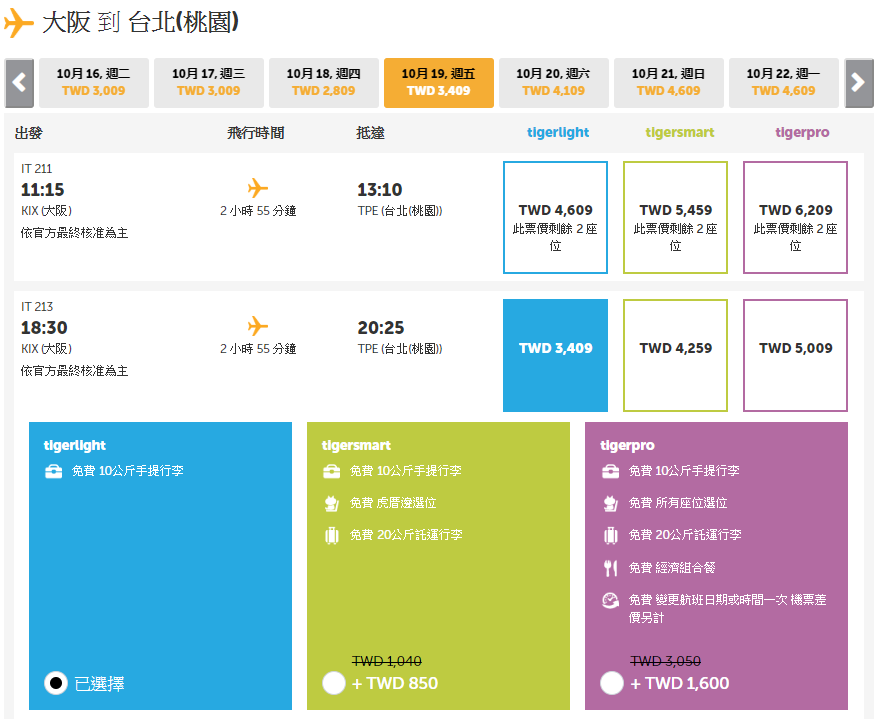Click the strikethrough price TWD 3,050
Viewport: 881px width, 719px height.
pyautogui.click(x=666, y=661)
